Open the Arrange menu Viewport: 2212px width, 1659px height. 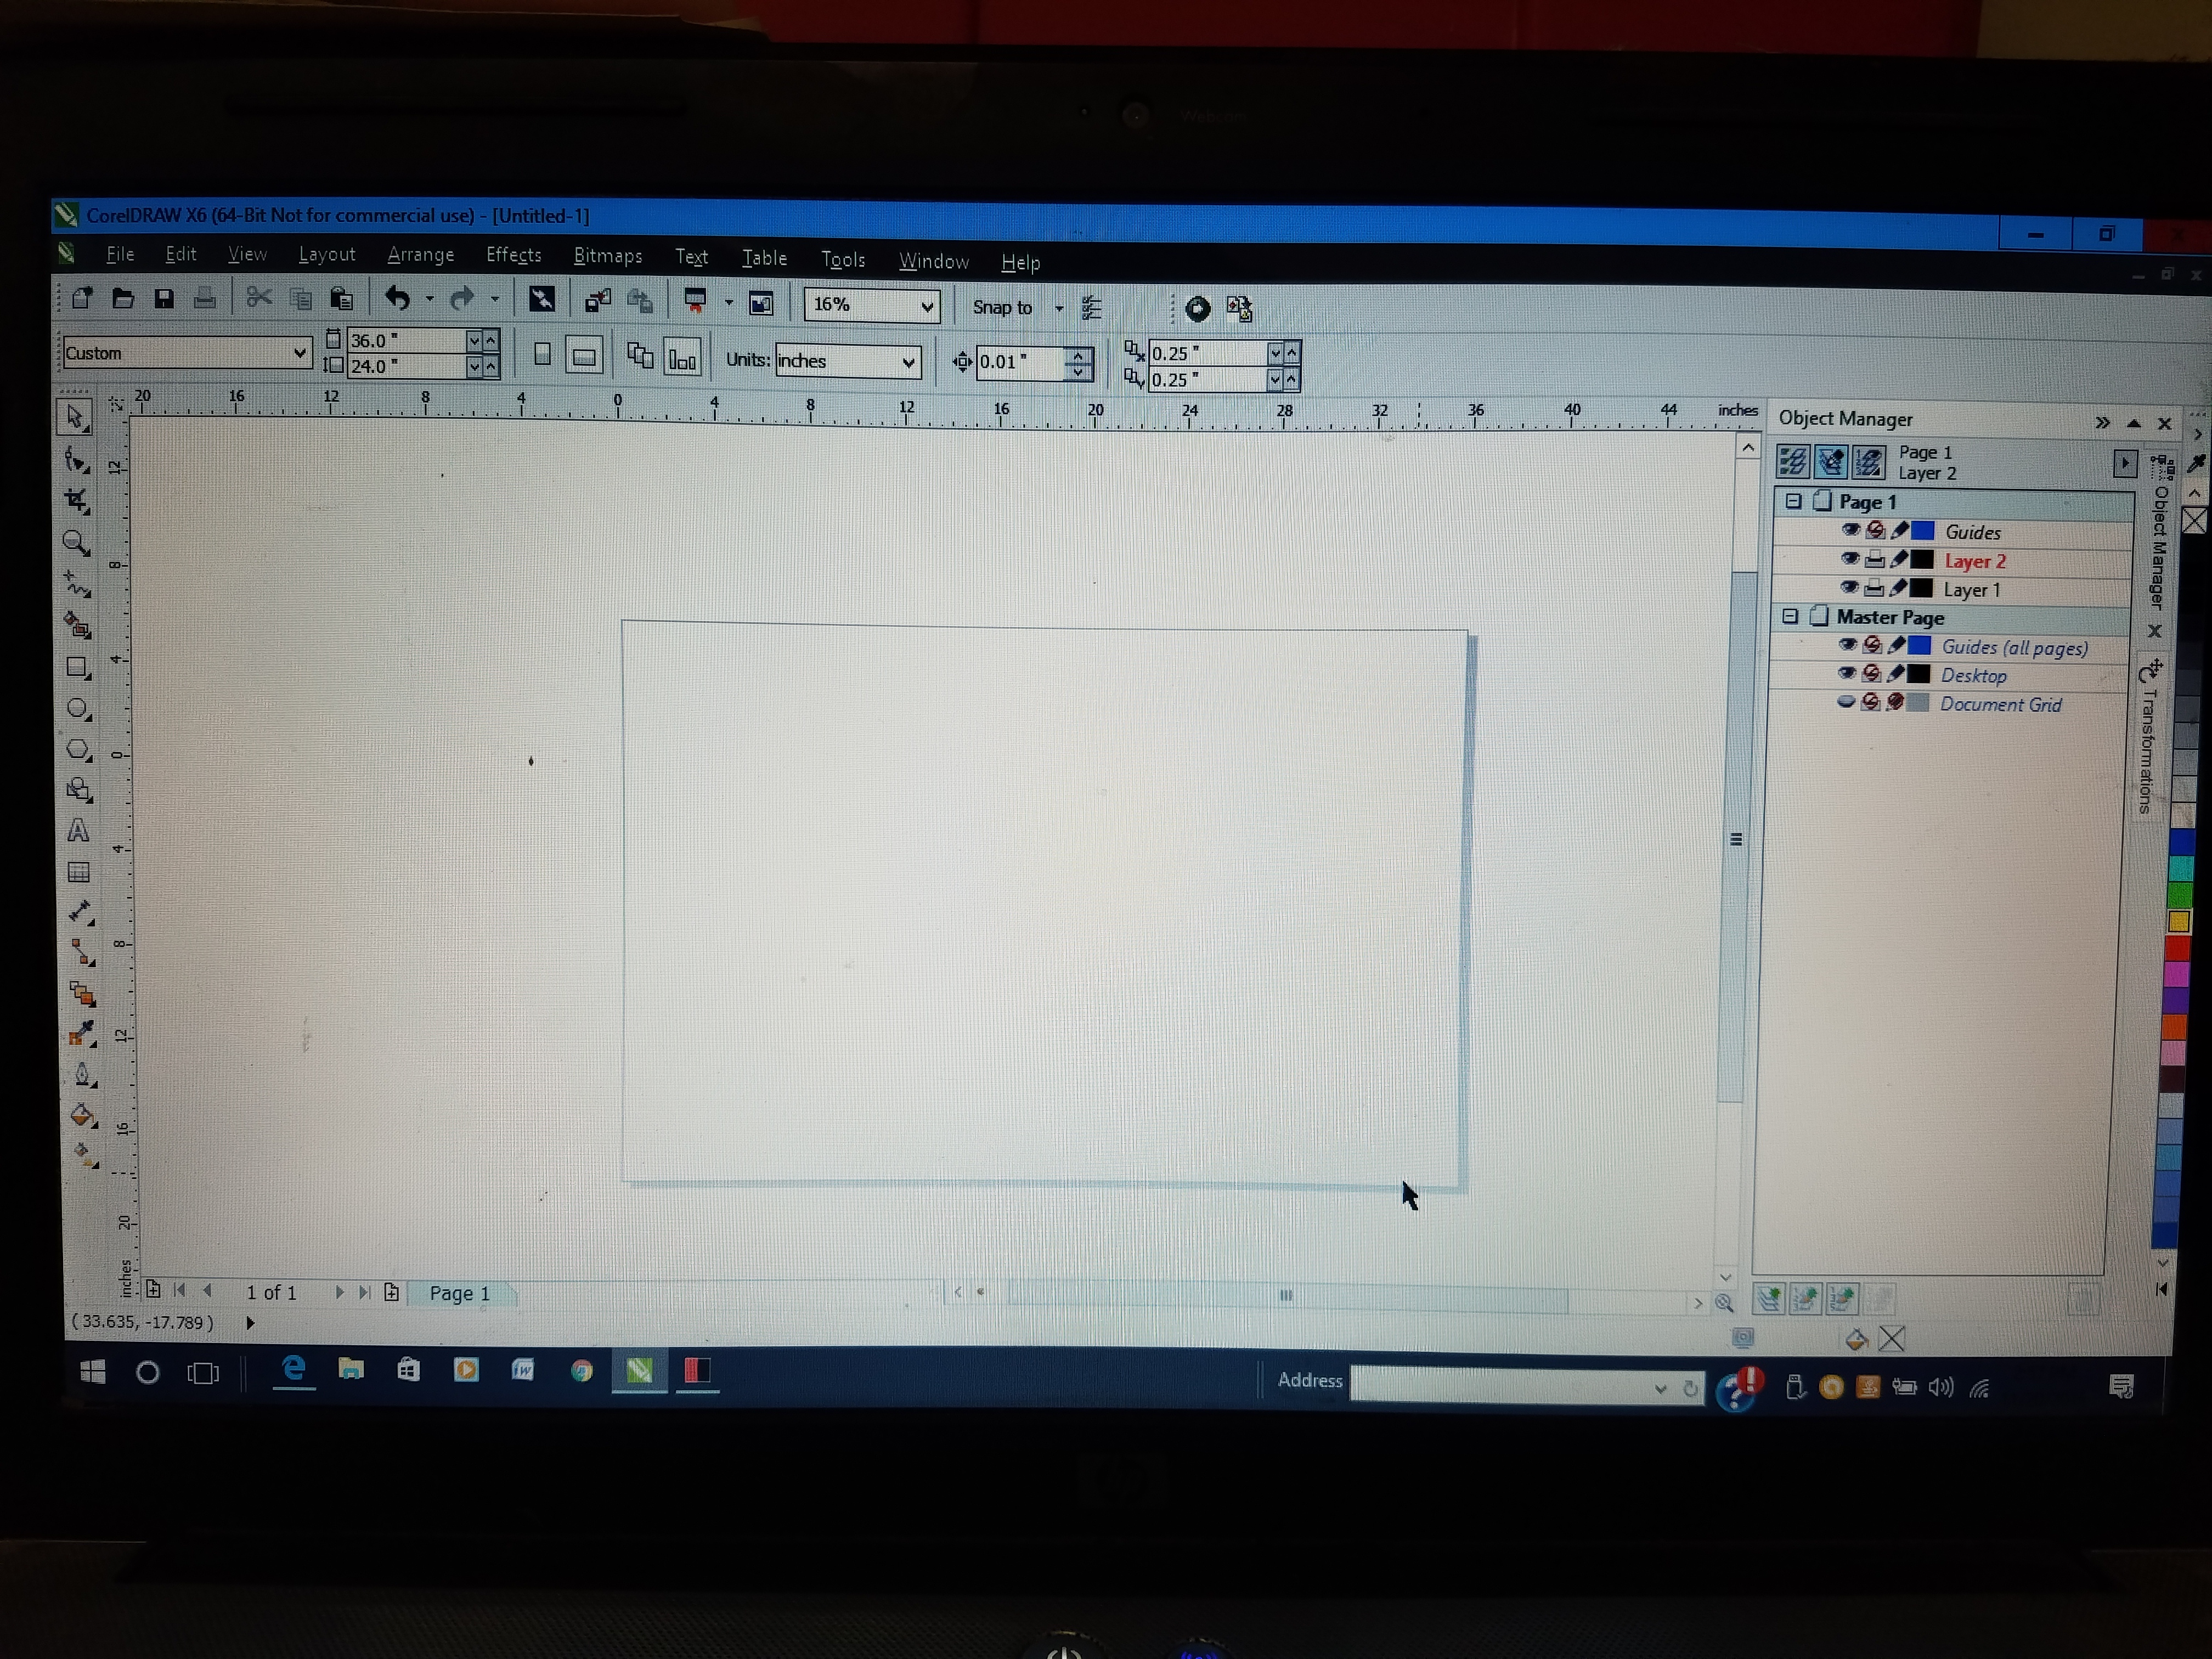click(420, 255)
